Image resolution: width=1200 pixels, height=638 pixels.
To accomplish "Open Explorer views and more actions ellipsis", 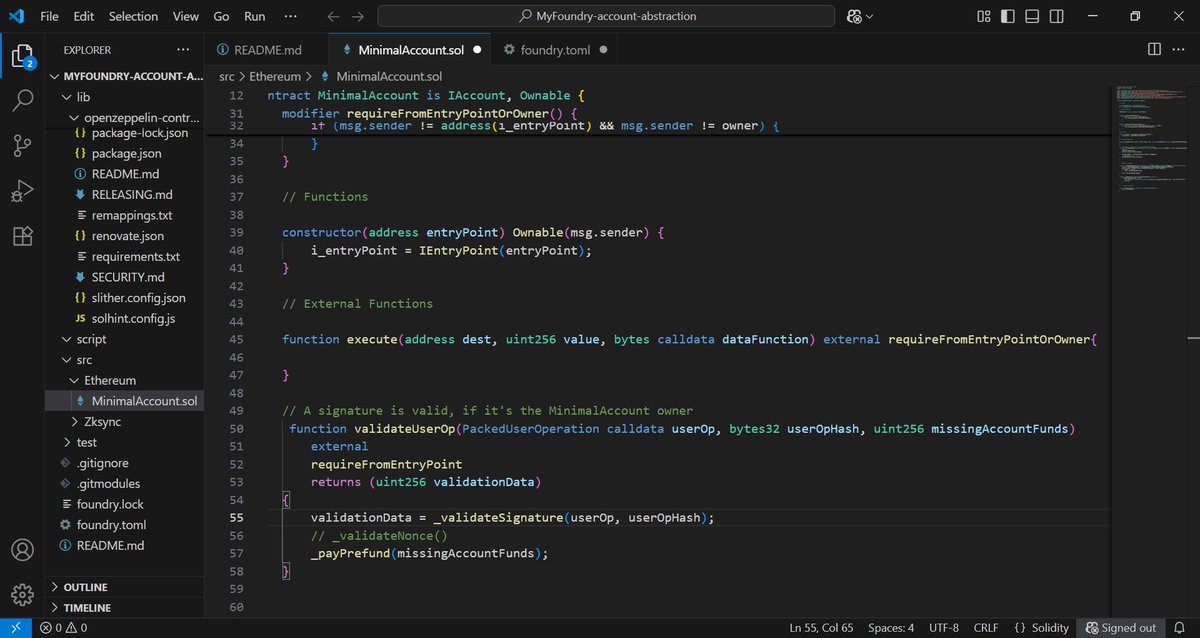I will coord(182,49).
